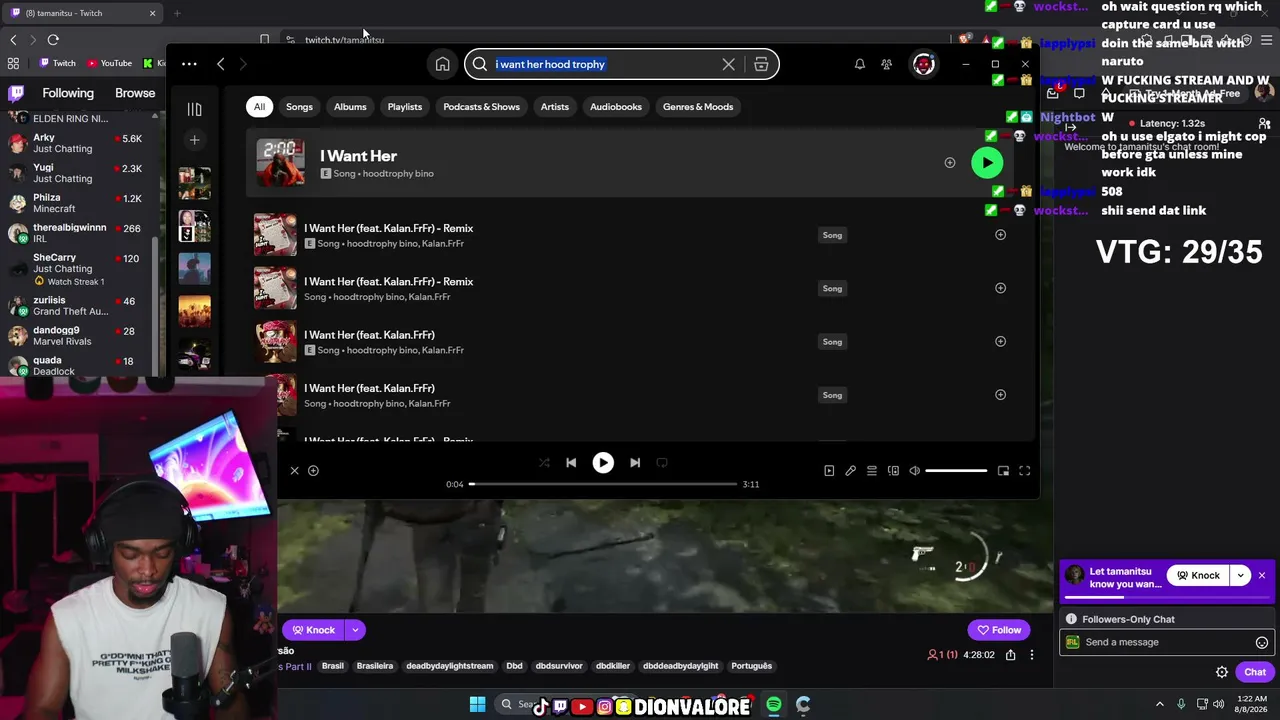Open Philza channel in Twitch sidebar
The image size is (1280, 720).
pyautogui.click(x=75, y=203)
